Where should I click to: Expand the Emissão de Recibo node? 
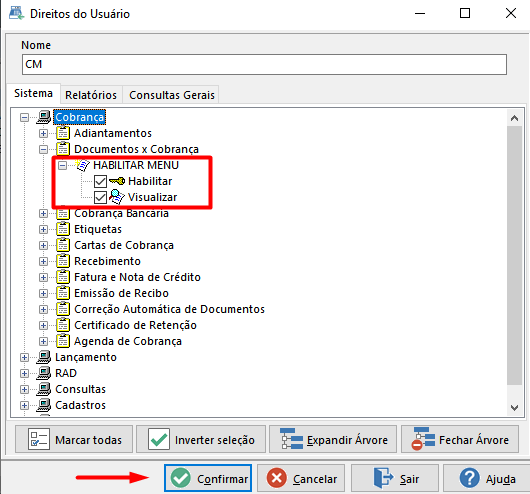point(43,293)
